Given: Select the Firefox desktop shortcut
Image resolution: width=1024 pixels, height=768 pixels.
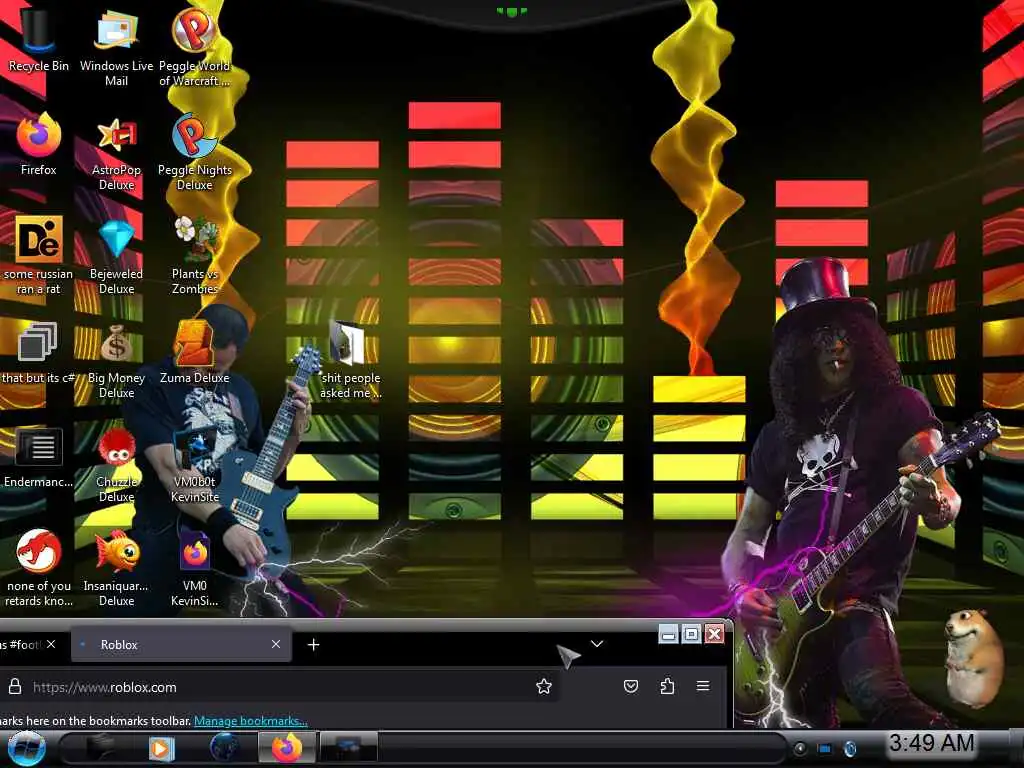Looking at the screenshot, I should [x=39, y=144].
